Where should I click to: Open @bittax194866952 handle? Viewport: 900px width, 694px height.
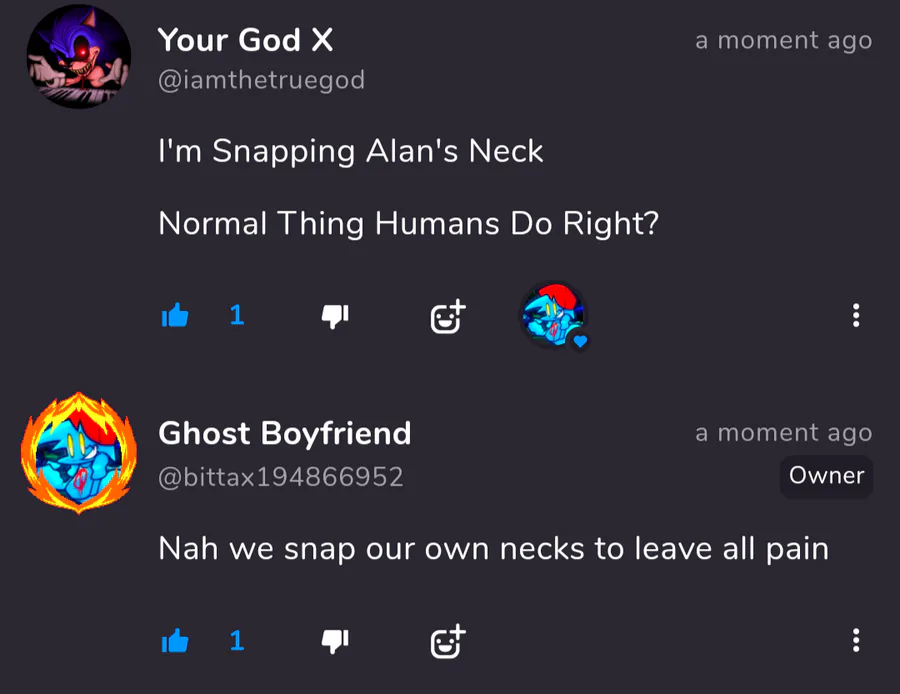pos(281,477)
